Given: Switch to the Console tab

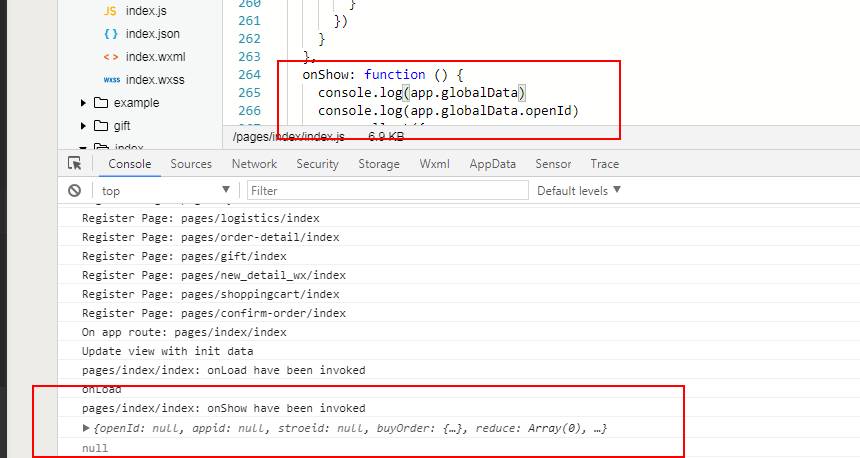Looking at the screenshot, I should click(129, 163).
